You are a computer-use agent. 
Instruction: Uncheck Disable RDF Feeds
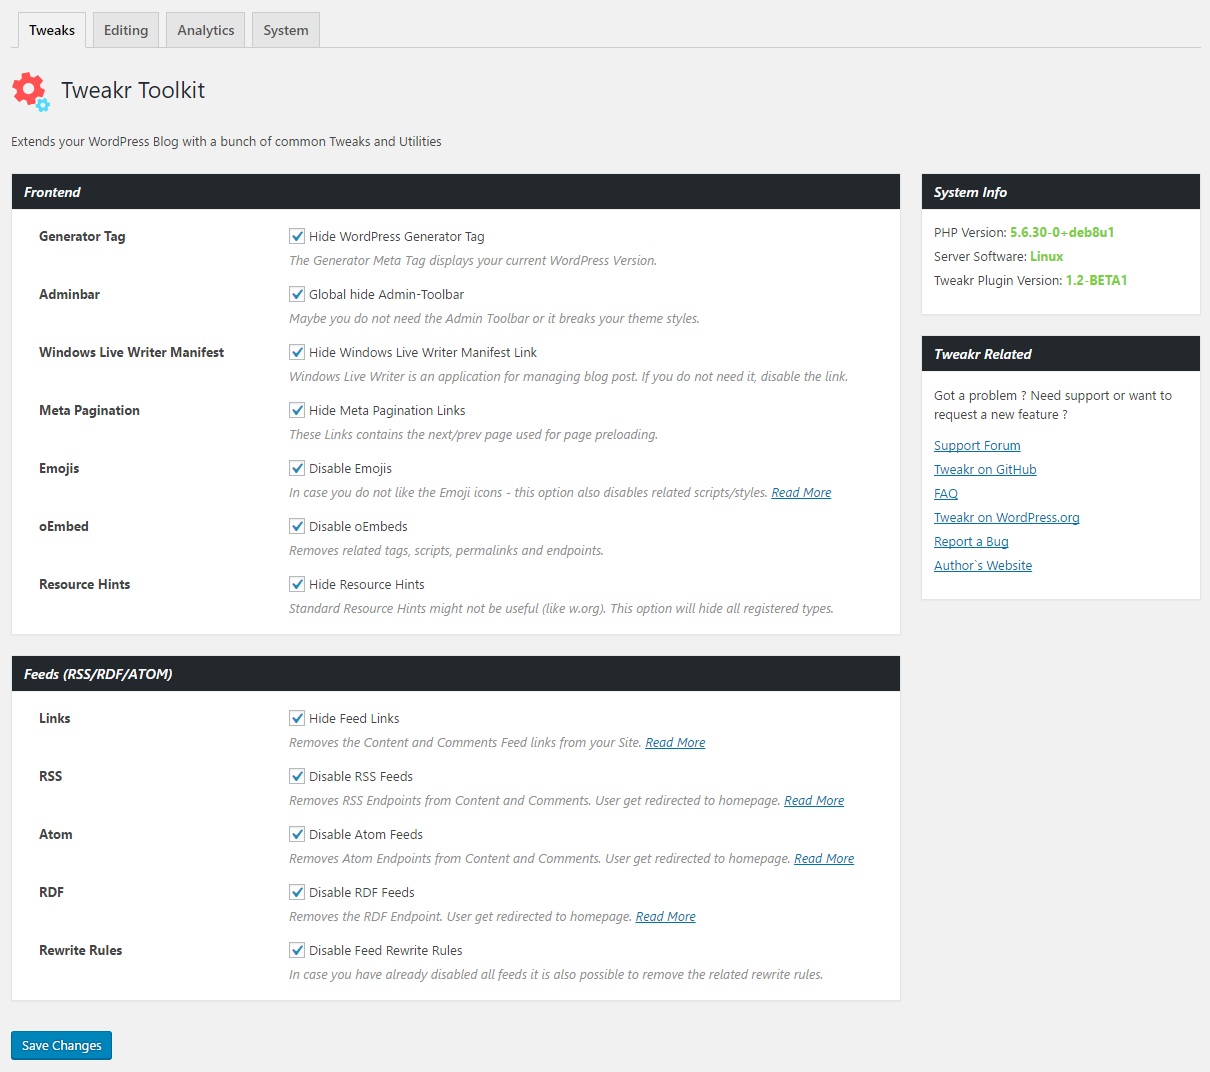coord(297,892)
